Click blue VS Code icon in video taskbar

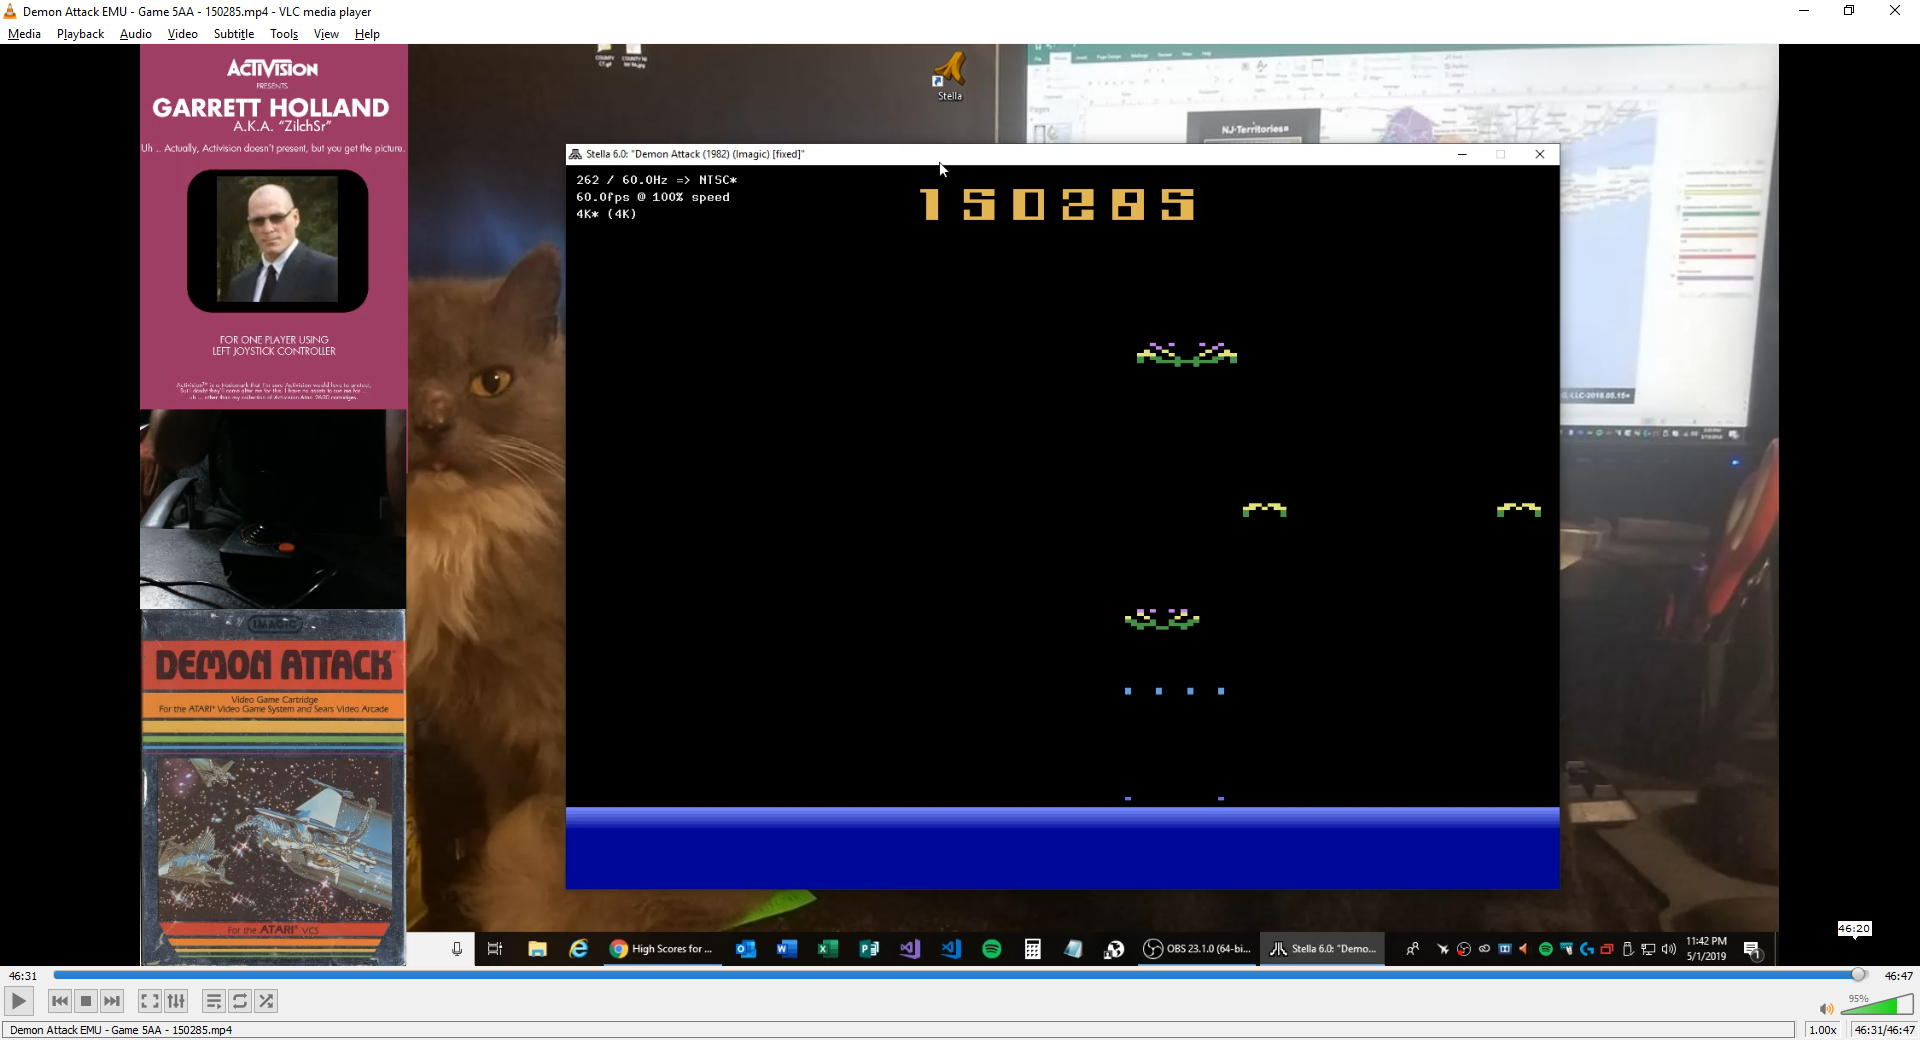951,949
